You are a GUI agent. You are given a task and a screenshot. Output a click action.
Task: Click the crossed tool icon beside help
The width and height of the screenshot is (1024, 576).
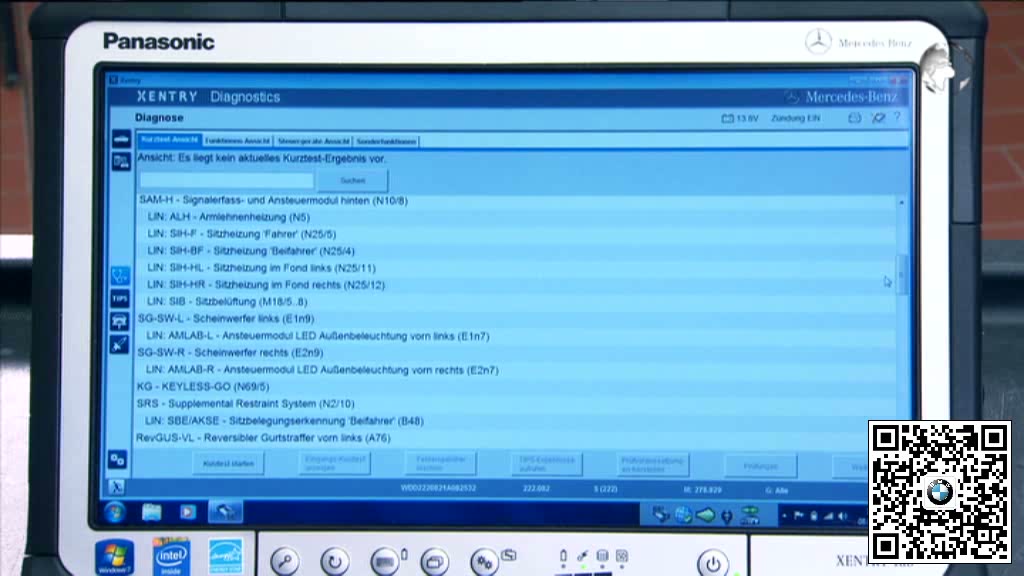878,118
